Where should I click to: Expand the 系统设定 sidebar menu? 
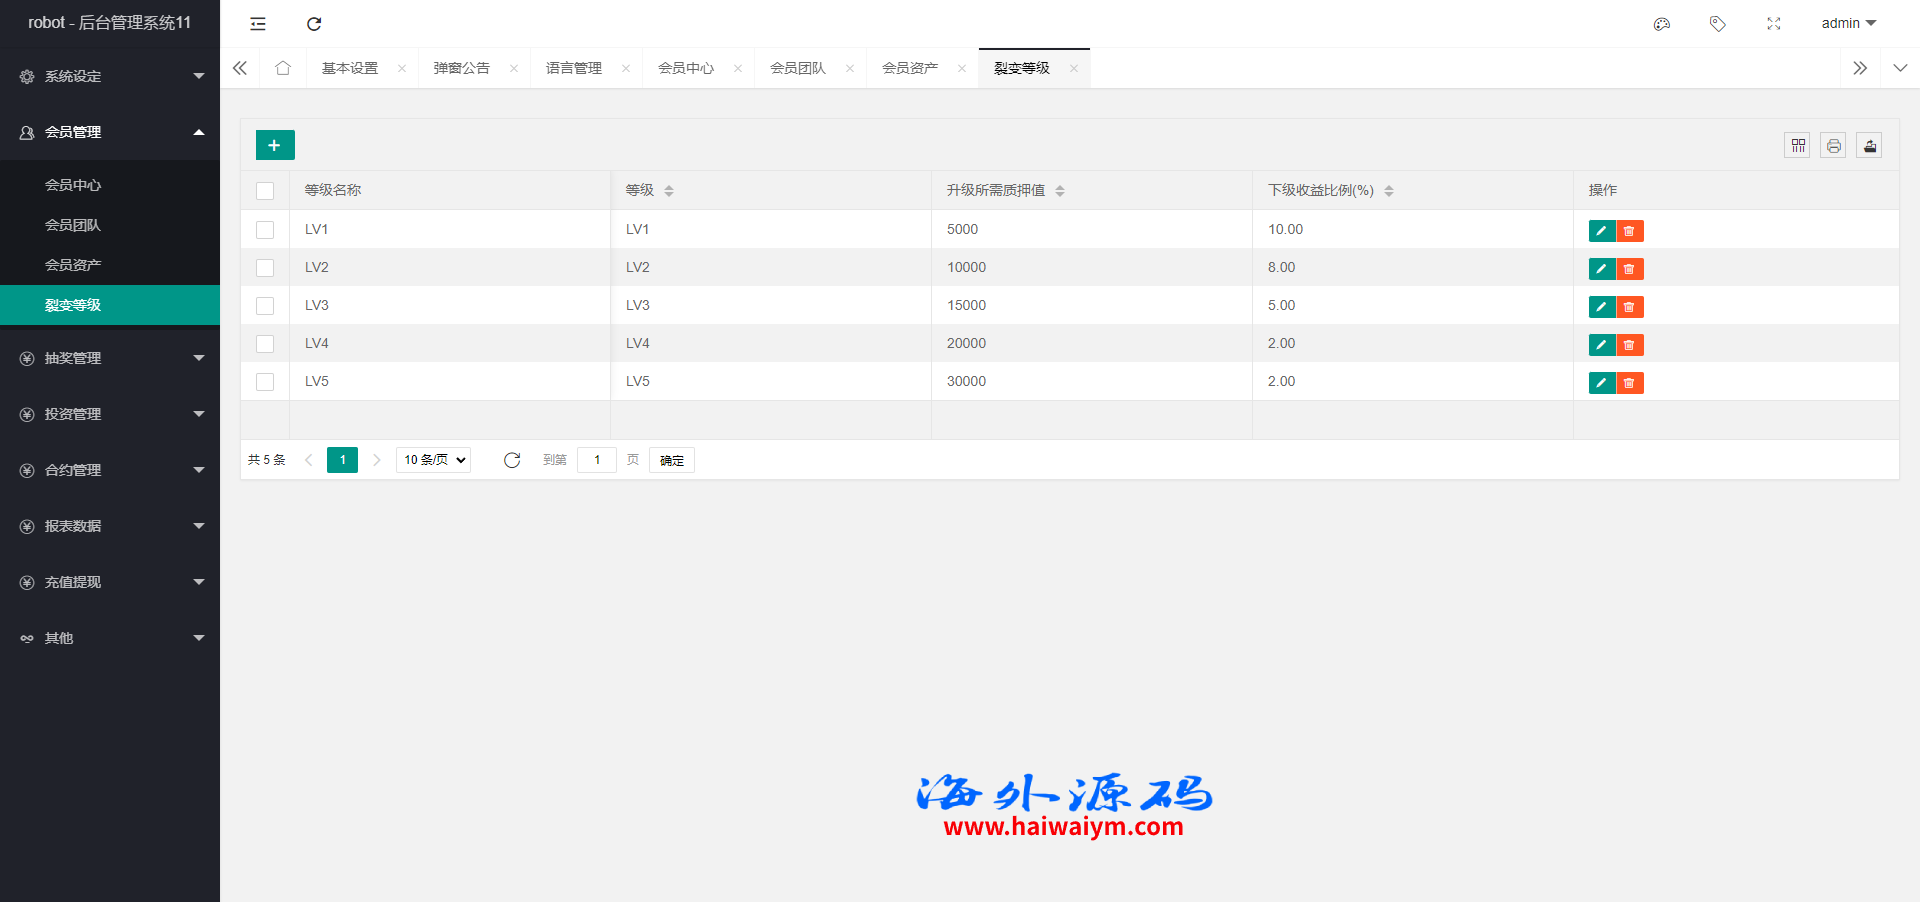(x=110, y=76)
